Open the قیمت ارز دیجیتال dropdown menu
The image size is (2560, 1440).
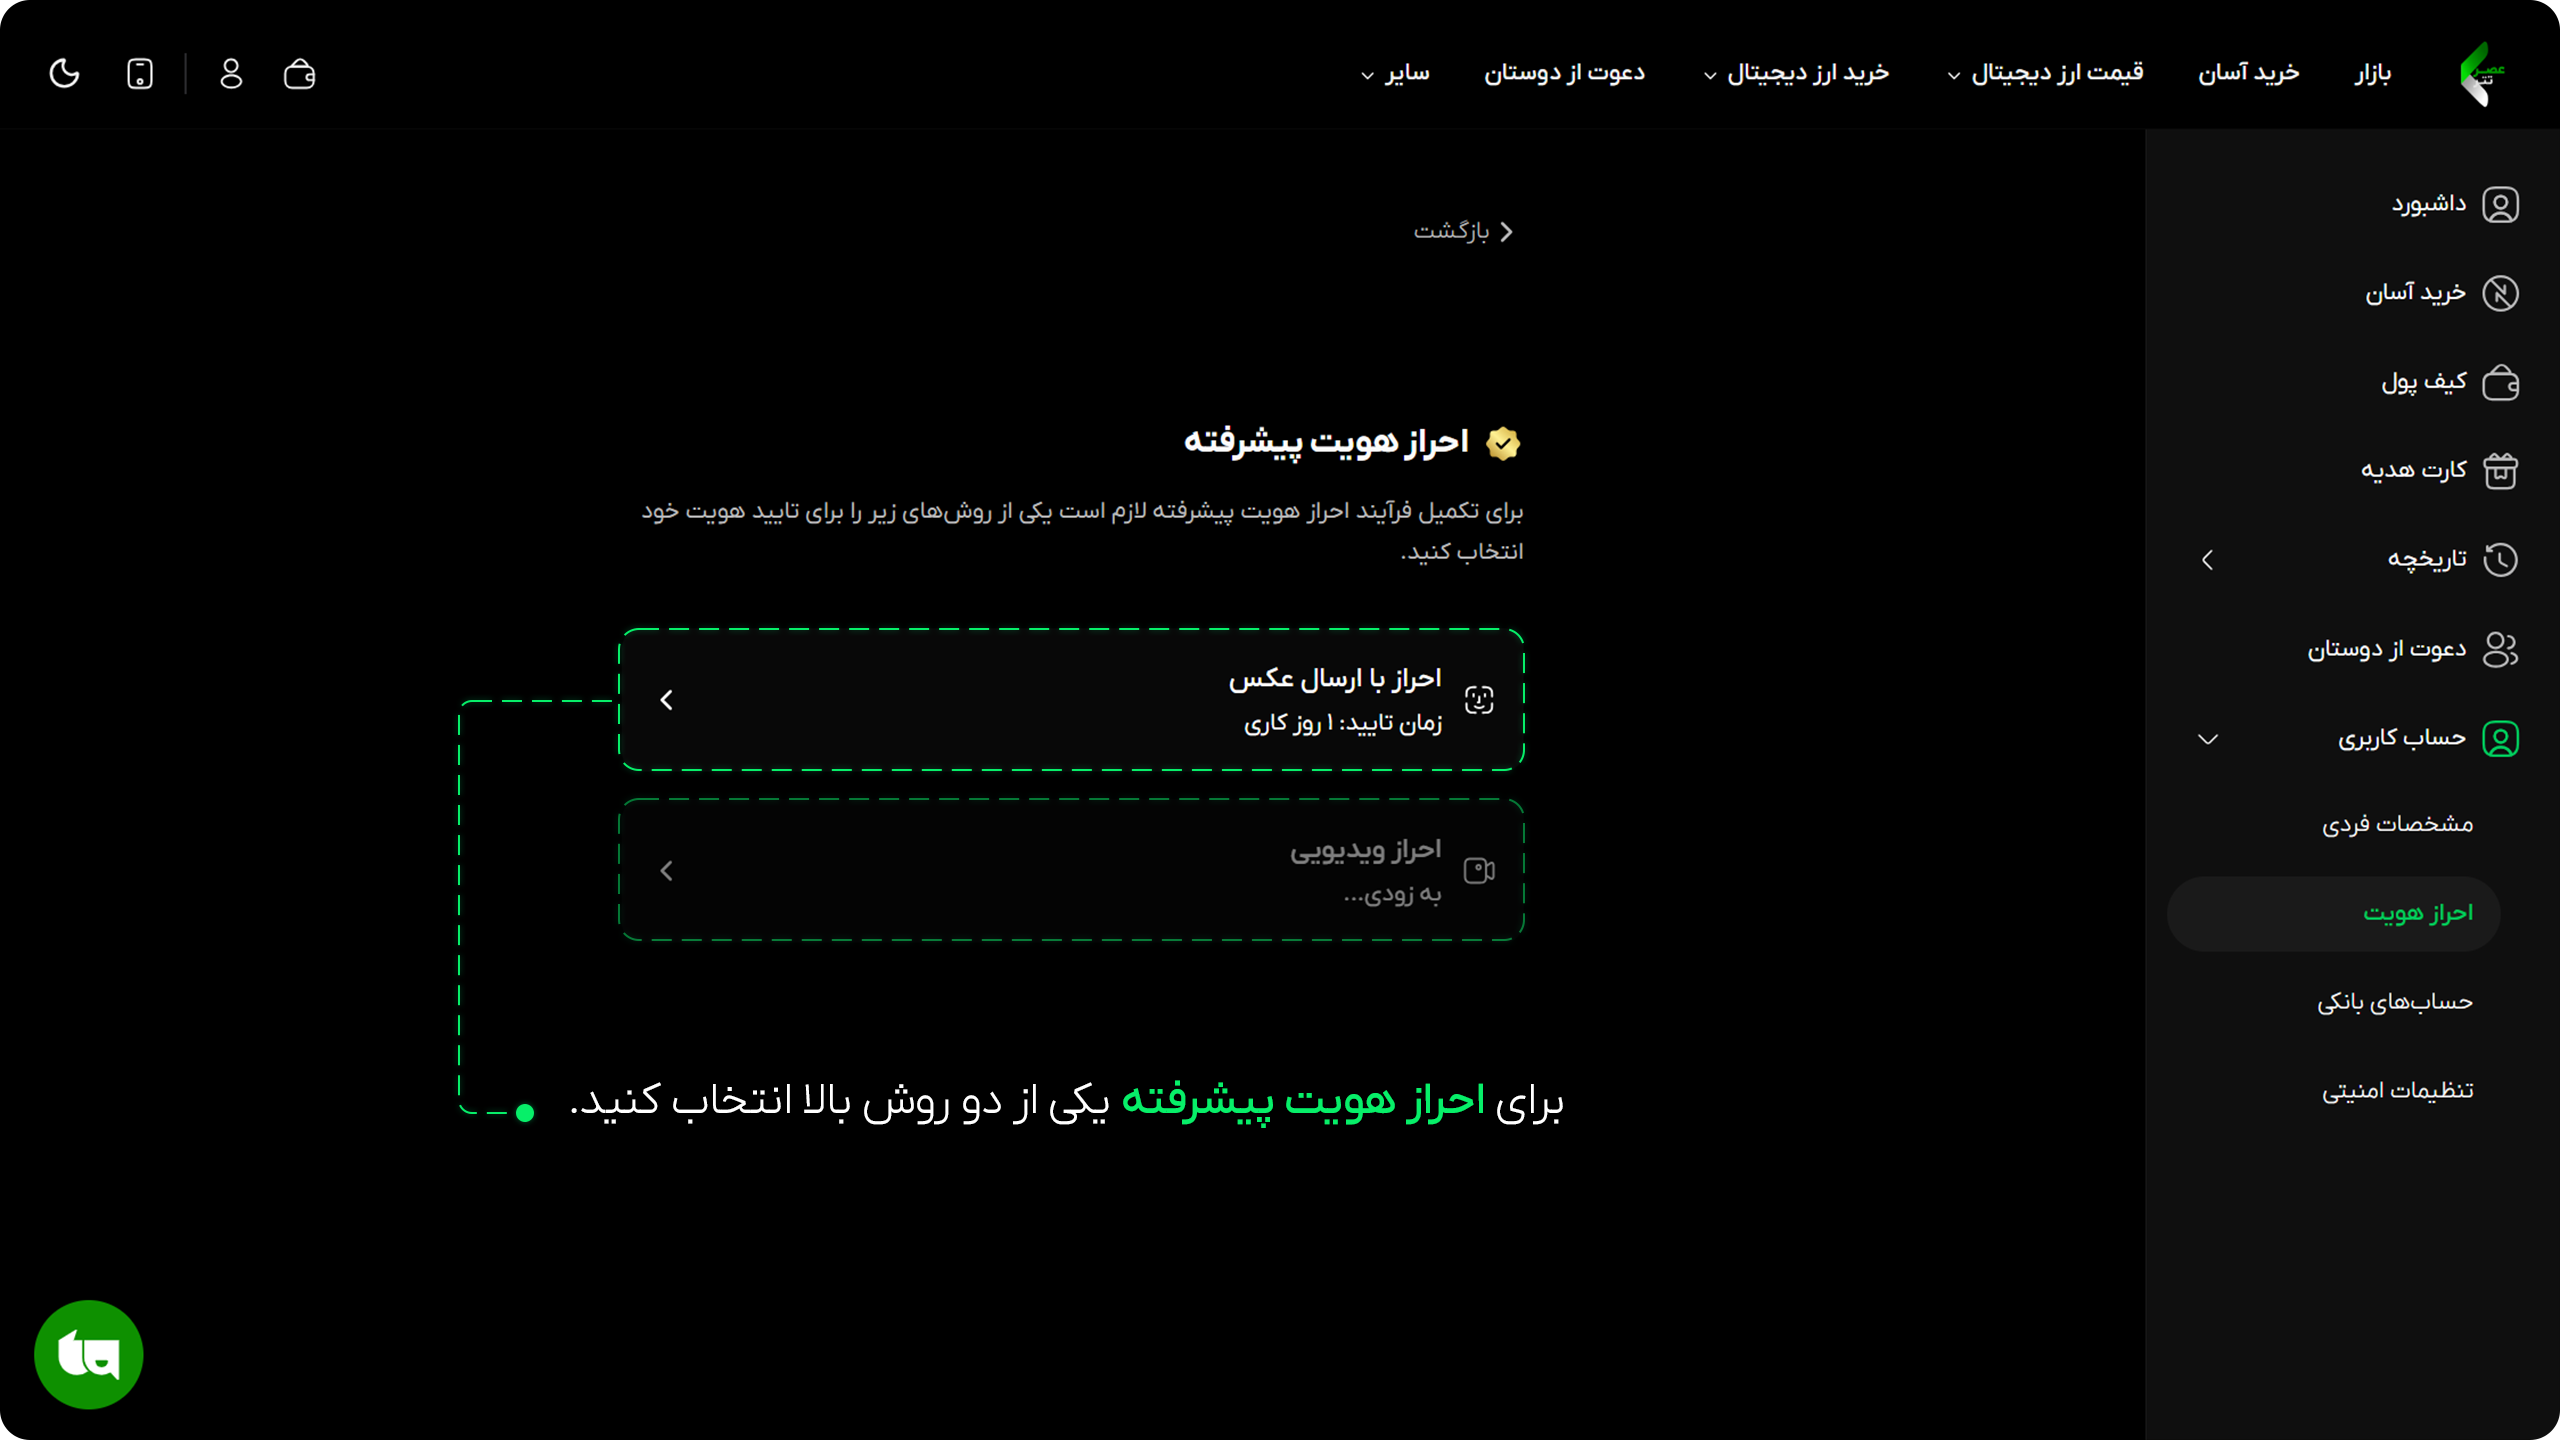tap(2045, 73)
